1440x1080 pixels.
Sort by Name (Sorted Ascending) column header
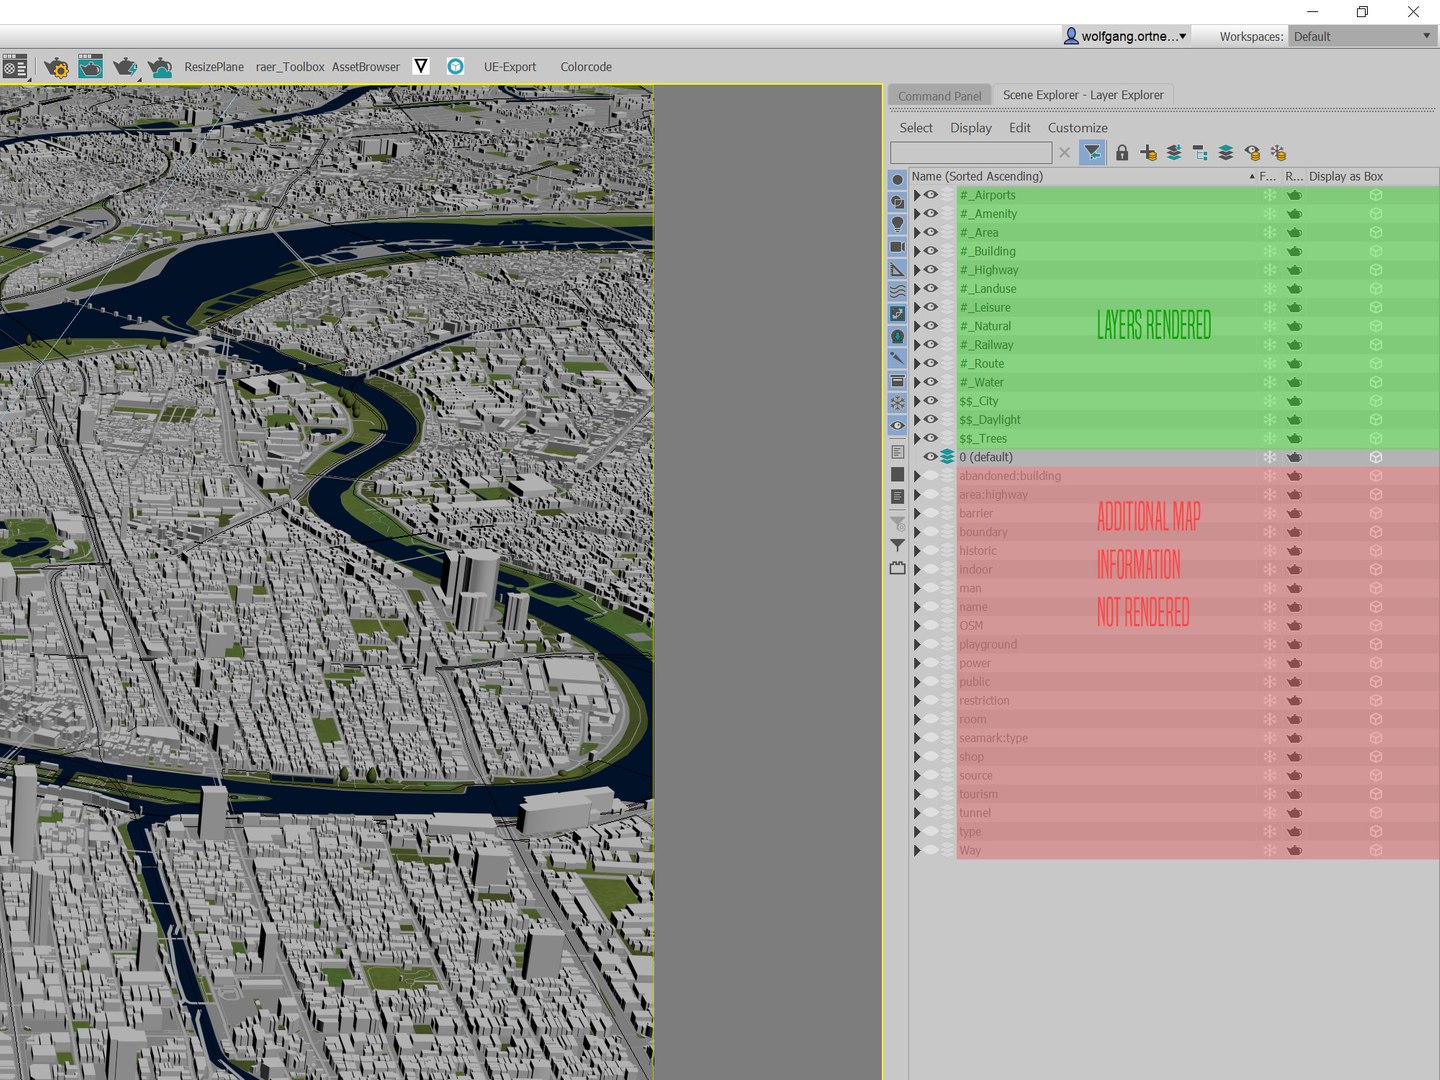tap(1083, 176)
